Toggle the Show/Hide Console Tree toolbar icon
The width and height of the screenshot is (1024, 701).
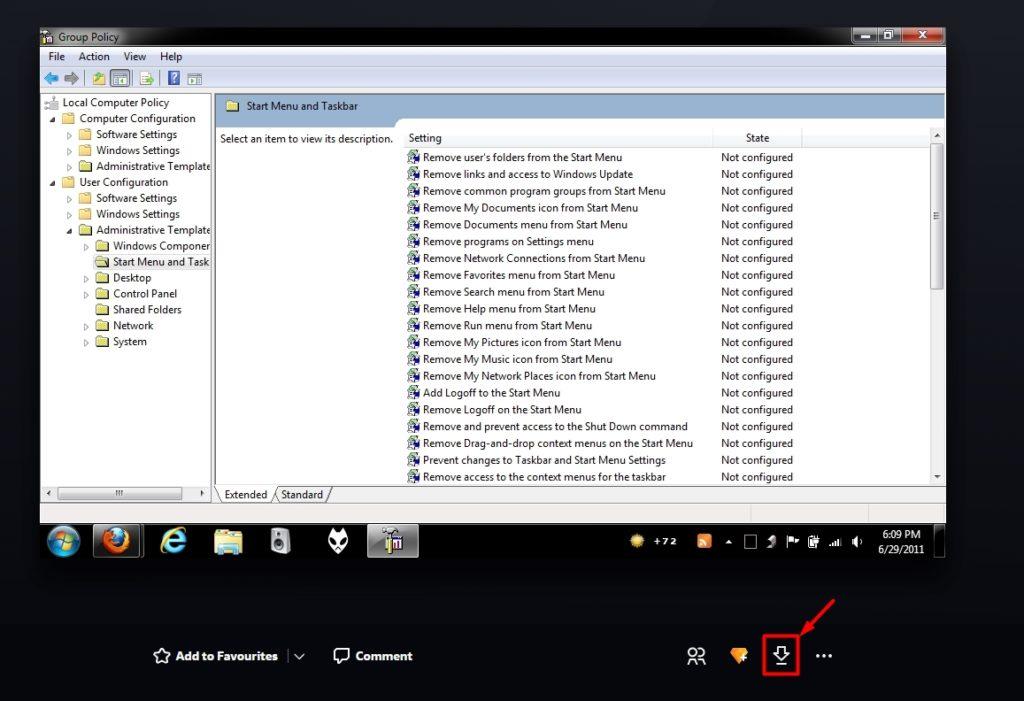120,79
